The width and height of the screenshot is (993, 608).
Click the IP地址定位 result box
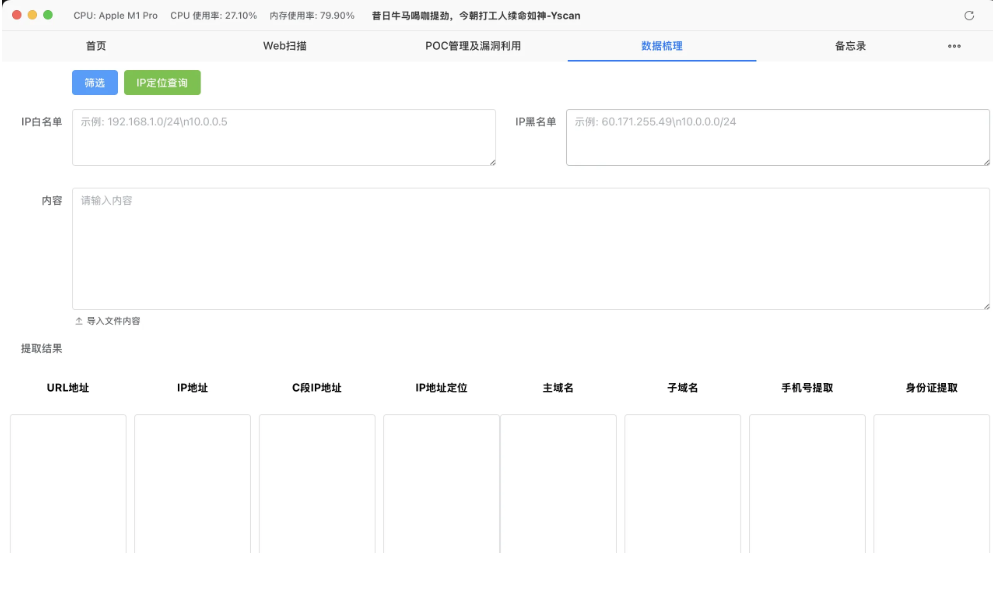click(441, 484)
